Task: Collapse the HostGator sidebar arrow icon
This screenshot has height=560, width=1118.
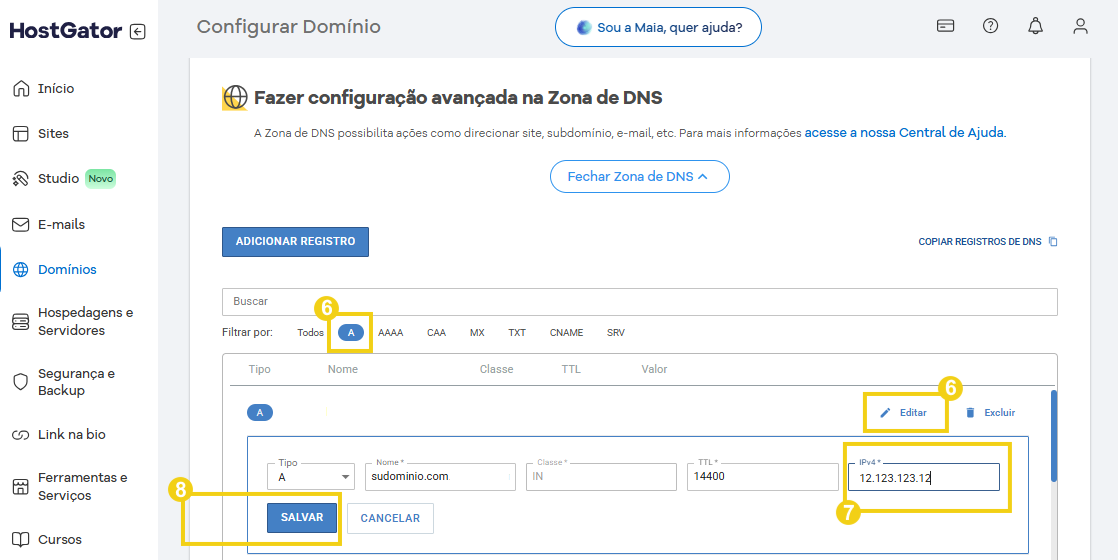Action: 138,31
